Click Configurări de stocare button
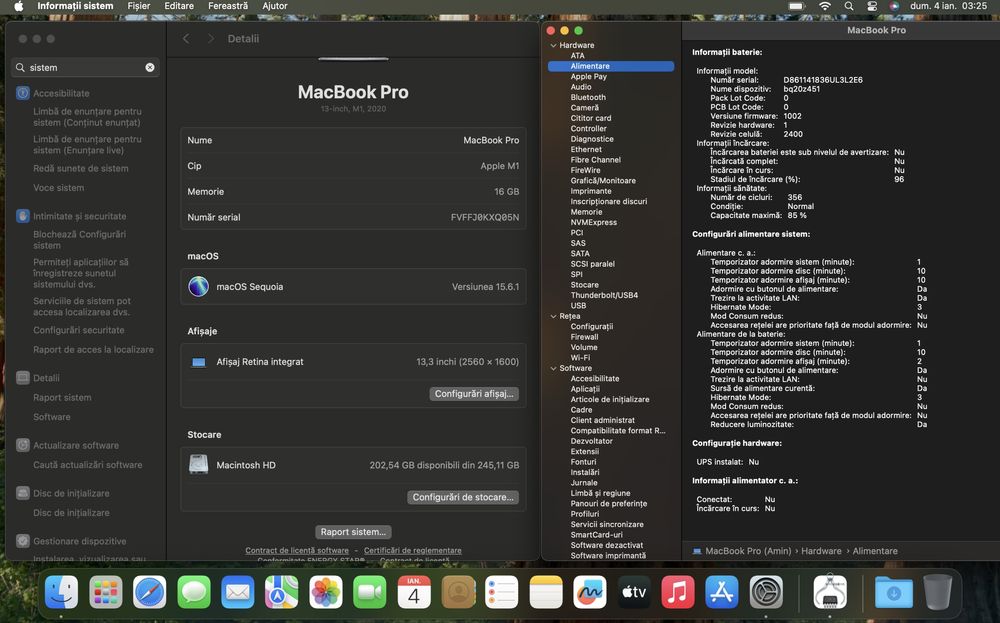This screenshot has width=1000, height=623. [463, 497]
